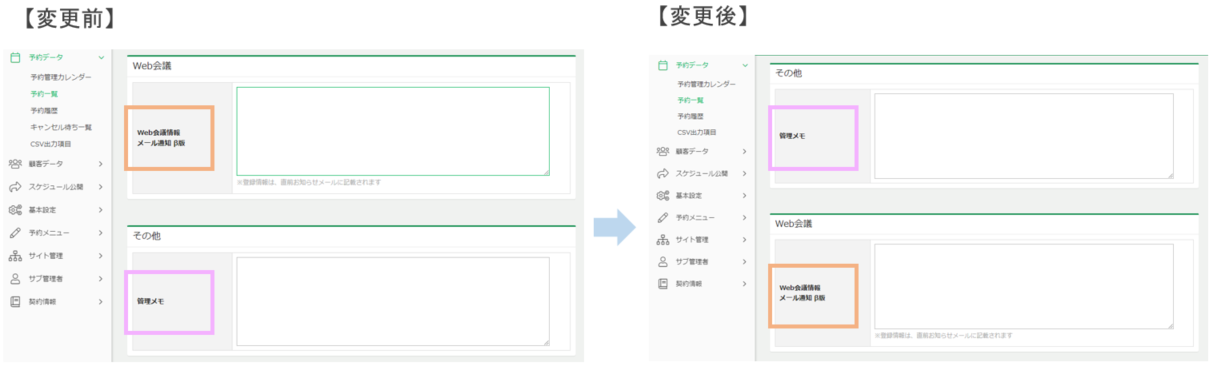Expand 予約メニュー with its arrow in 変更前
Viewport: 1213px width, 385px height.
[x=101, y=232]
